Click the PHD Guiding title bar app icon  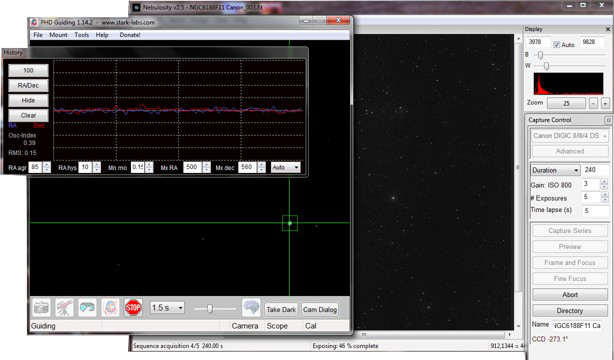pos(34,22)
